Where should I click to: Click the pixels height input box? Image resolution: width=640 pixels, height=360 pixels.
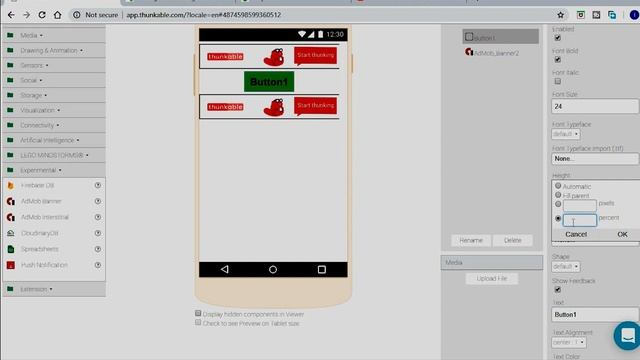click(580, 205)
